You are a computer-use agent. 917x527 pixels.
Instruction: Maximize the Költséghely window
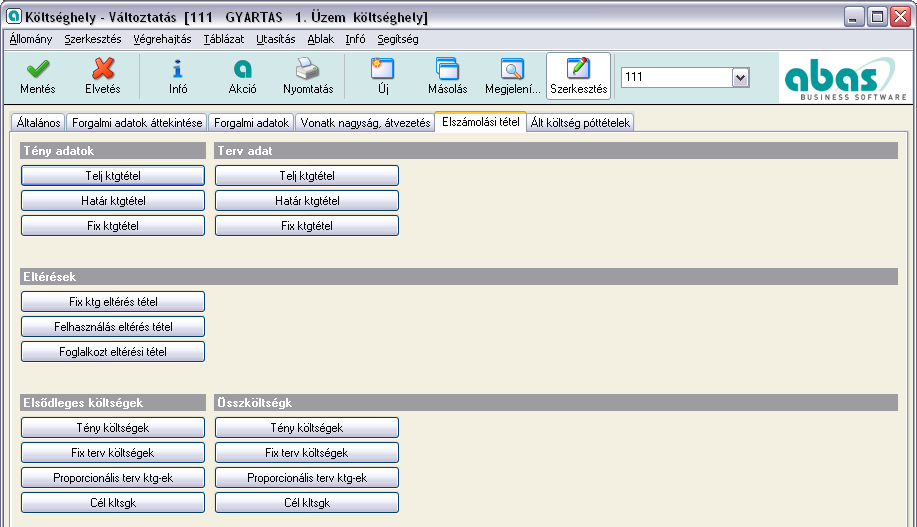click(877, 16)
